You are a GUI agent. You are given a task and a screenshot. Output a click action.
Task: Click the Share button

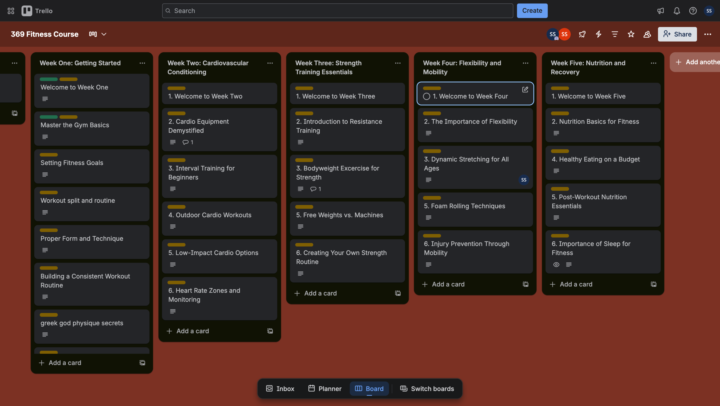(677, 34)
